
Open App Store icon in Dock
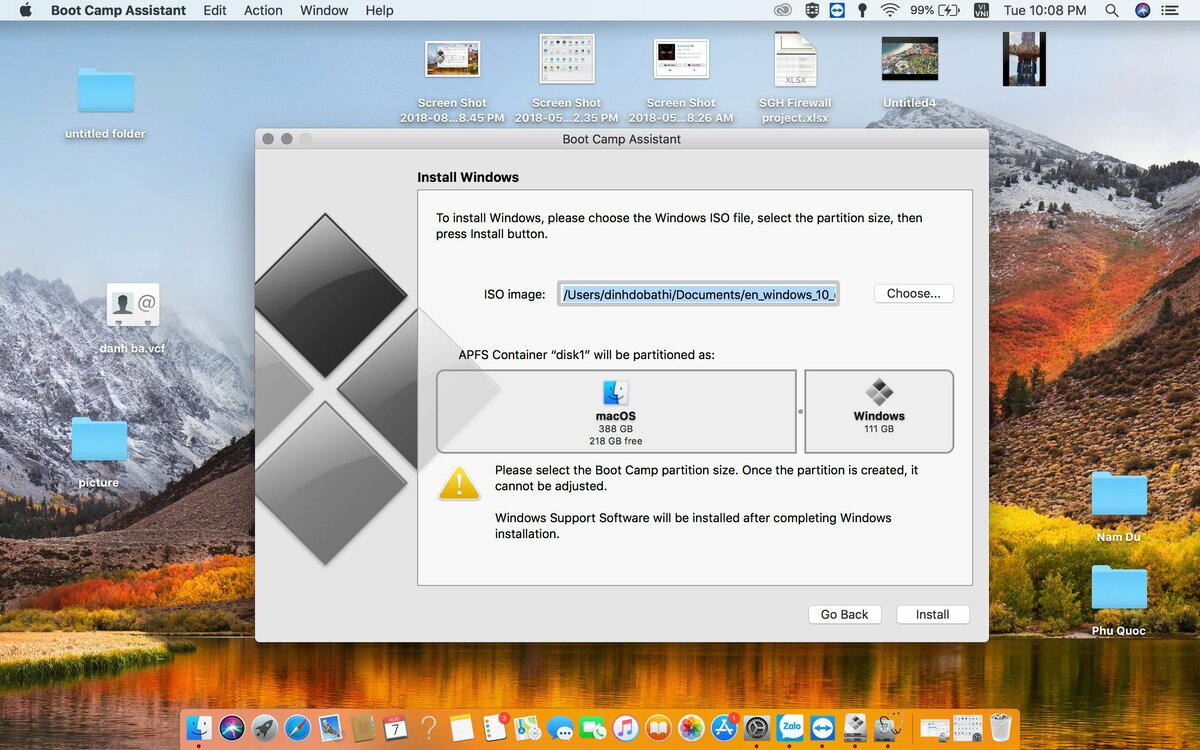tap(724, 727)
